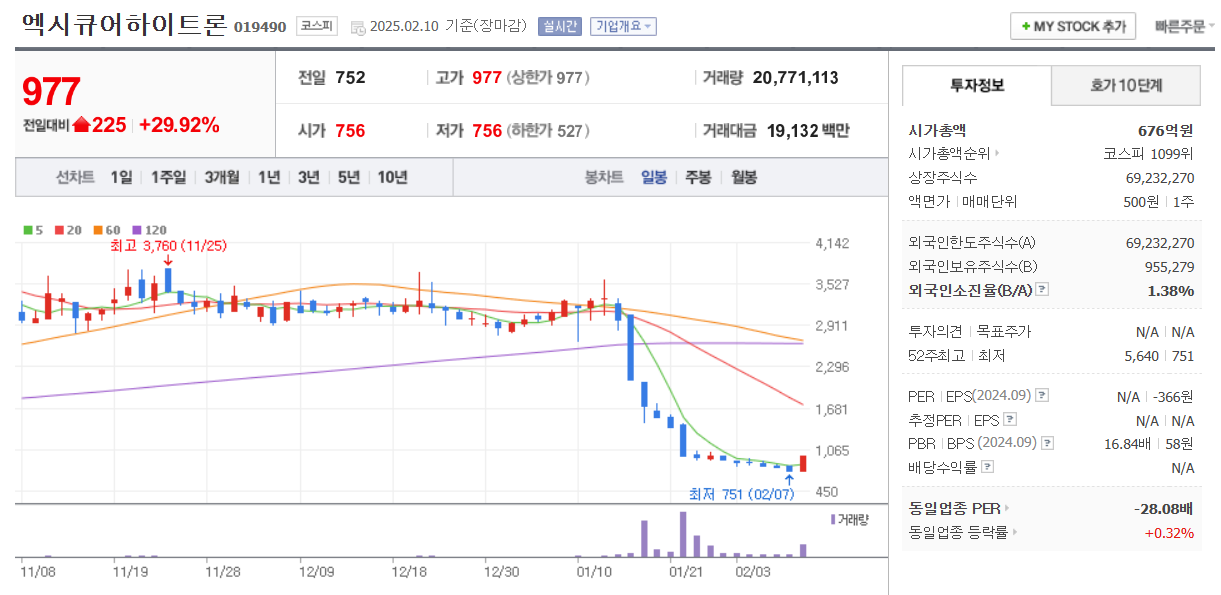Switch to the 투자정보 tab
Screen dimensions: 1221x595
click(x=977, y=86)
